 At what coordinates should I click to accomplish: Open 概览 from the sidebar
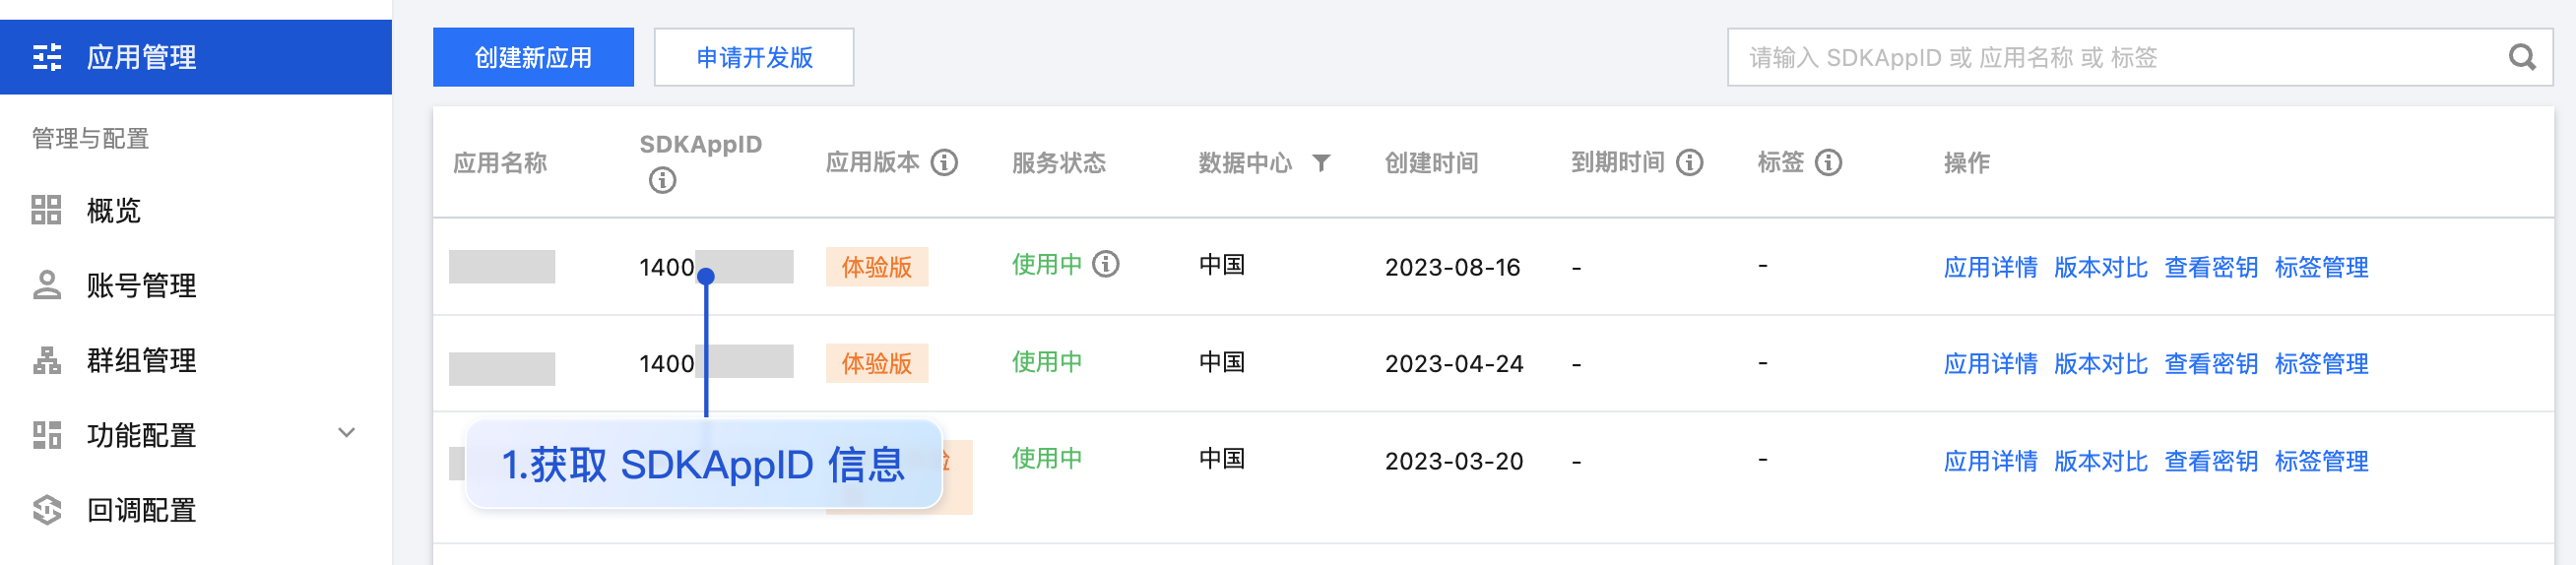pyautogui.click(x=113, y=211)
